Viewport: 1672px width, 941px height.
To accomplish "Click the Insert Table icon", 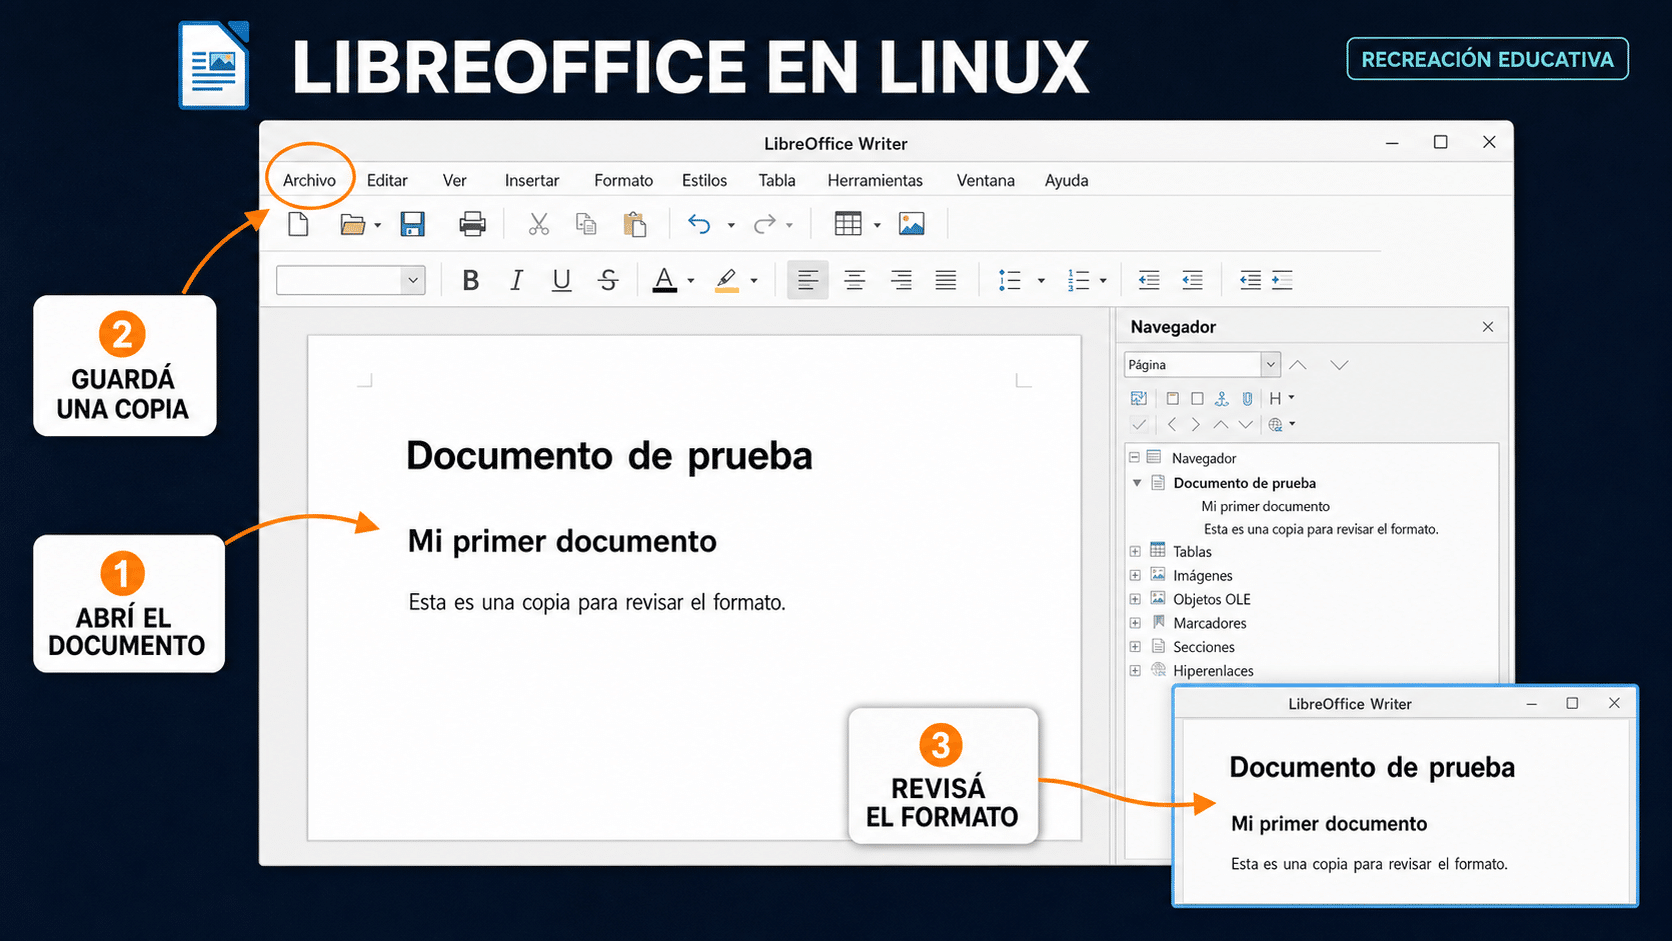I will point(848,224).
